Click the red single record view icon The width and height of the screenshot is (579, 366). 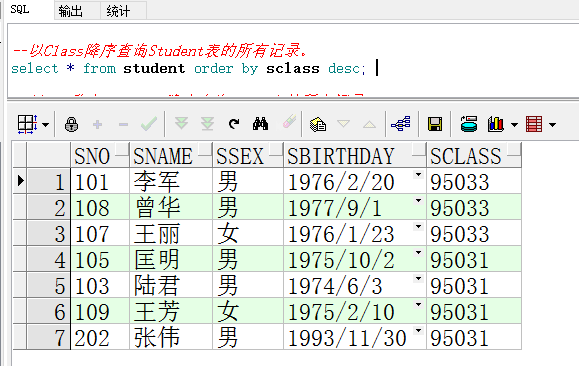(534, 124)
